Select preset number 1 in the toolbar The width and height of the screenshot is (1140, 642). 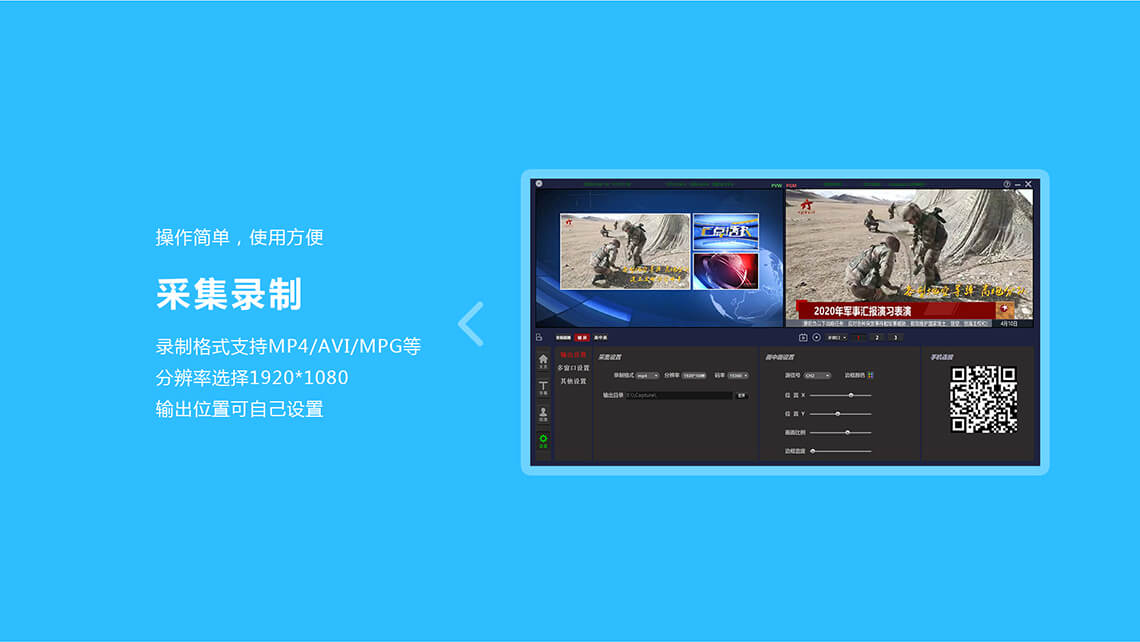tap(859, 337)
